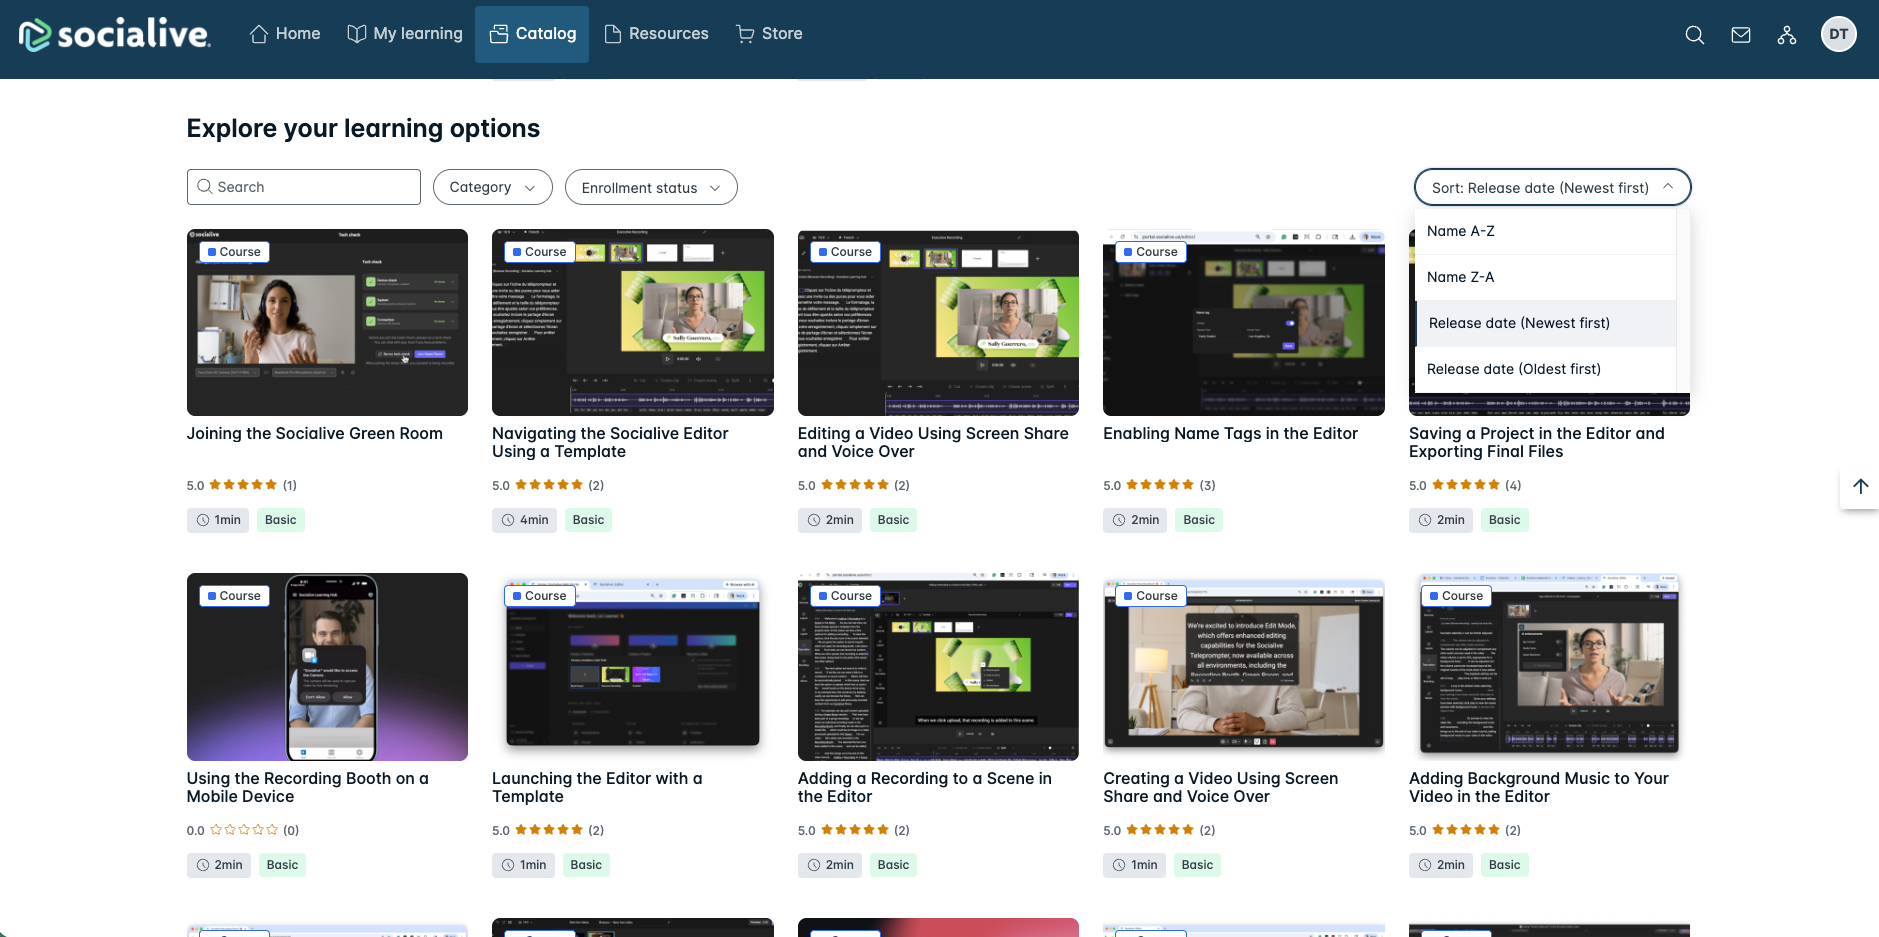The image size is (1879, 937).
Task: Click 4min duration tag on Navigating Editor card
Action: point(525,520)
